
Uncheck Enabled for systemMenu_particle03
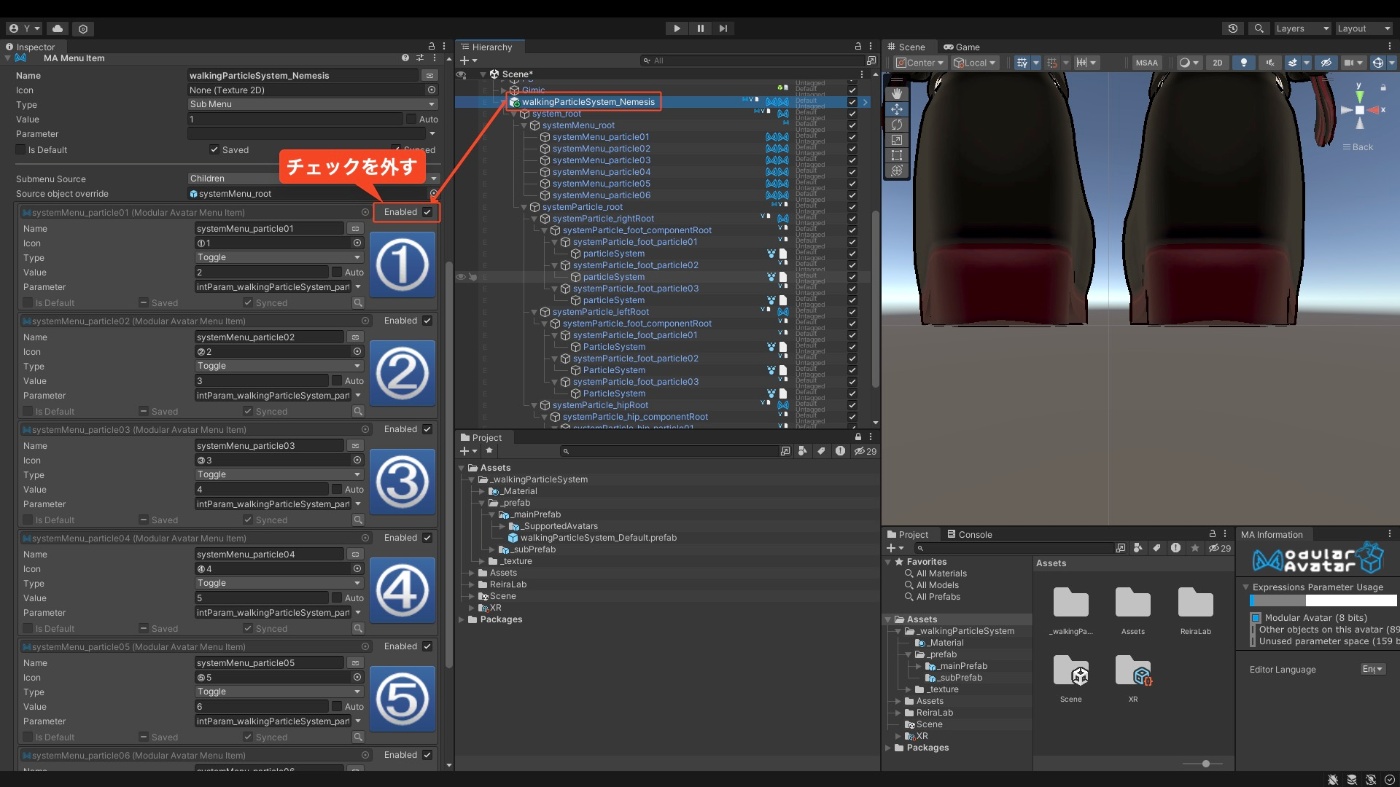(427, 429)
